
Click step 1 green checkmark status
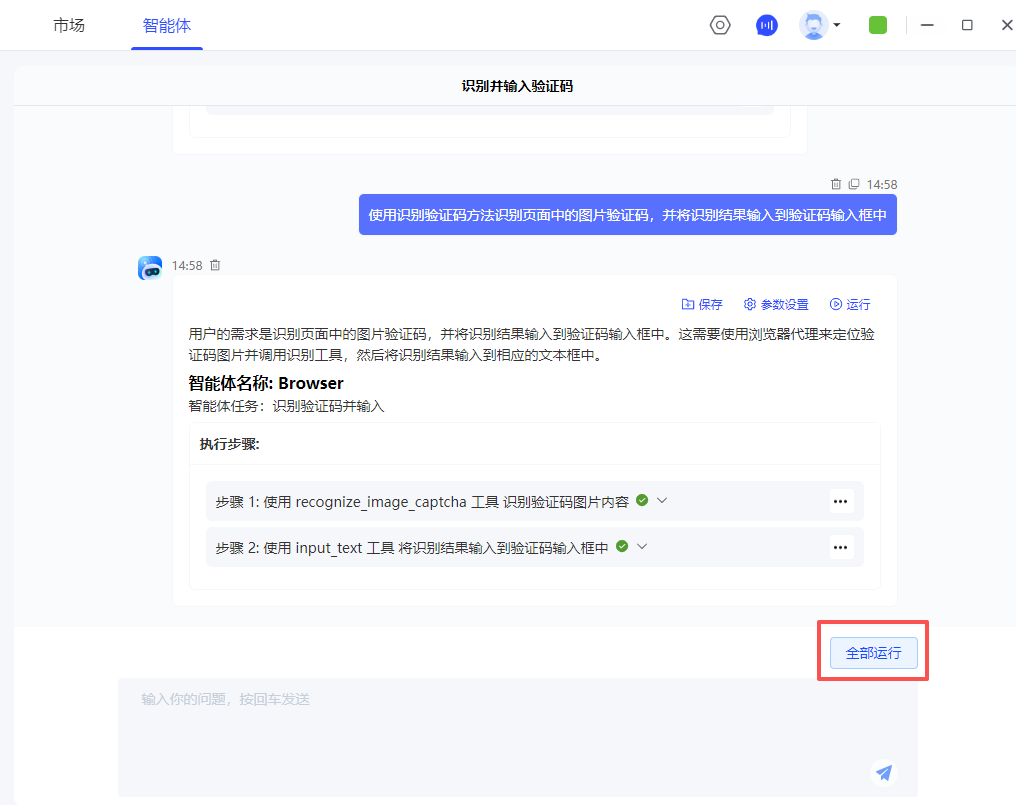pyautogui.click(x=642, y=500)
